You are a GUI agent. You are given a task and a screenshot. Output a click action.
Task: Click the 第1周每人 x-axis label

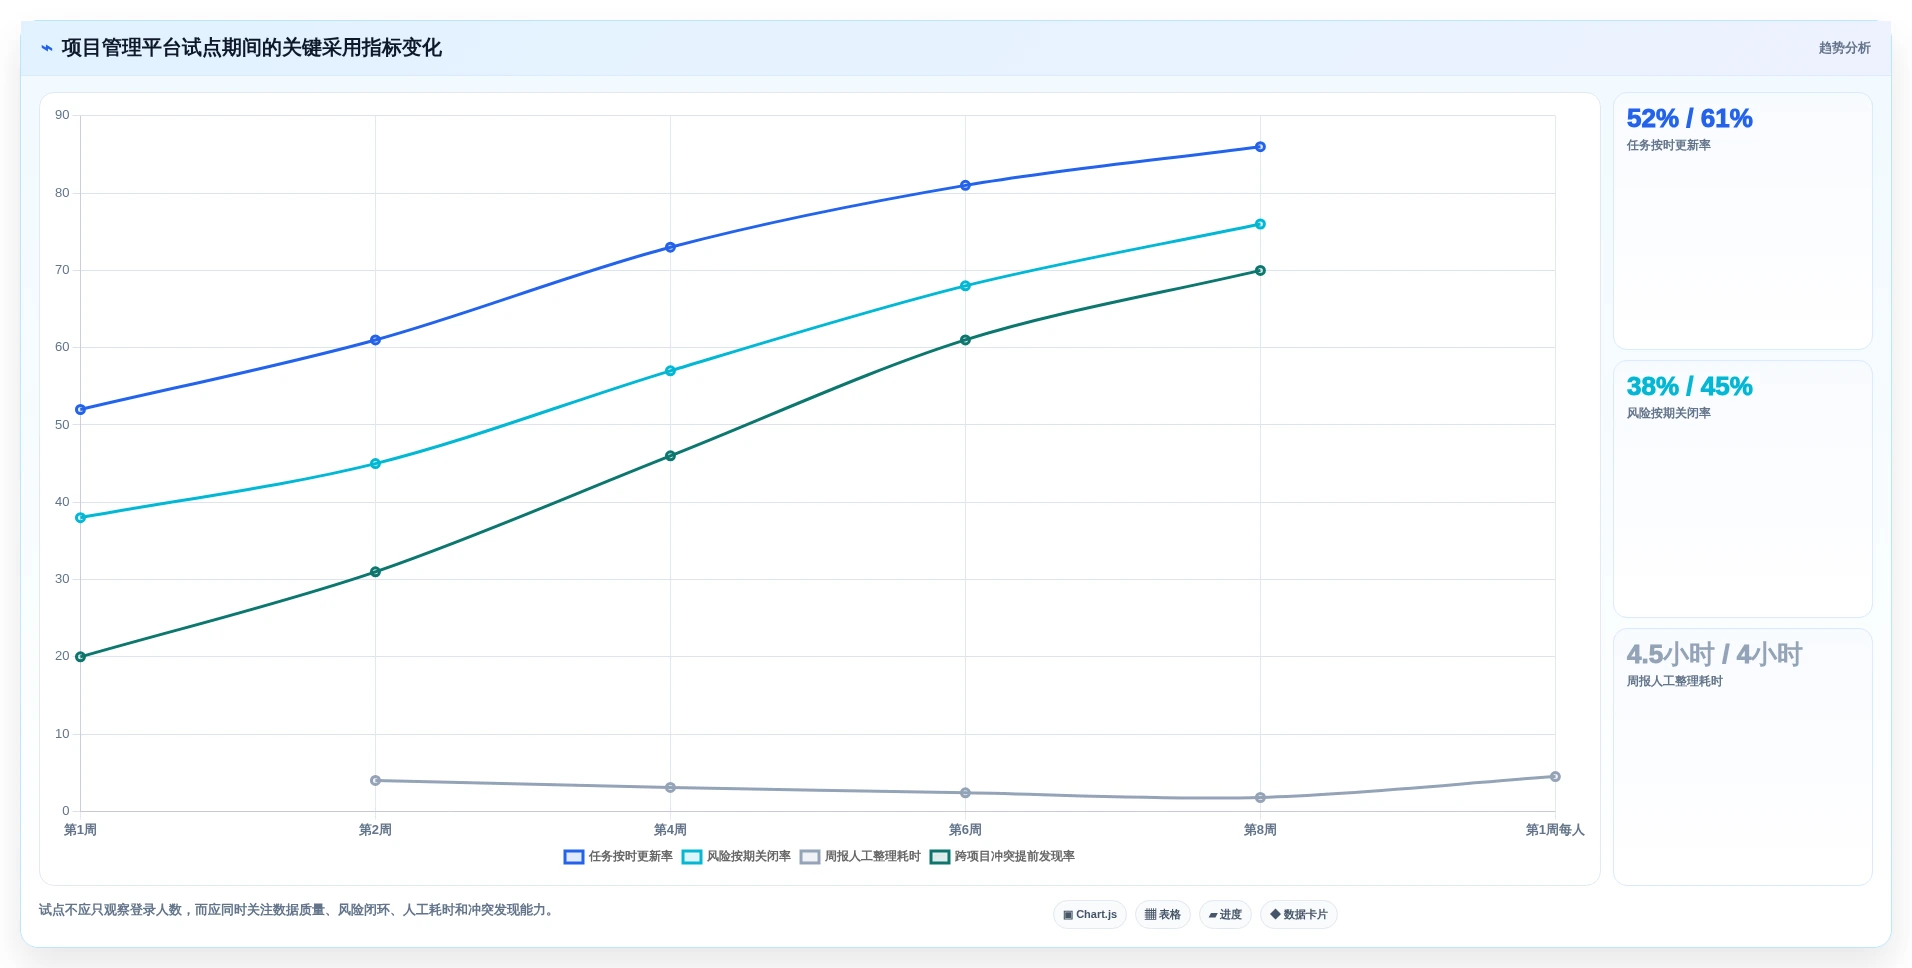1555,830
